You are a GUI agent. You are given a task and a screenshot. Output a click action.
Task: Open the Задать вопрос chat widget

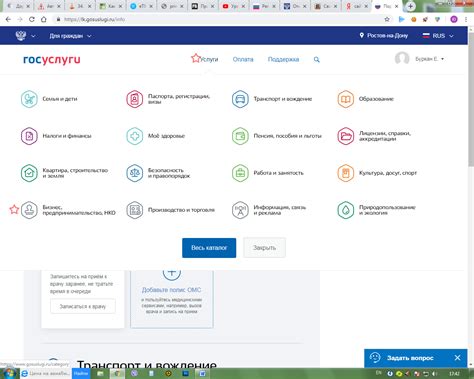[x=410, y=358]
